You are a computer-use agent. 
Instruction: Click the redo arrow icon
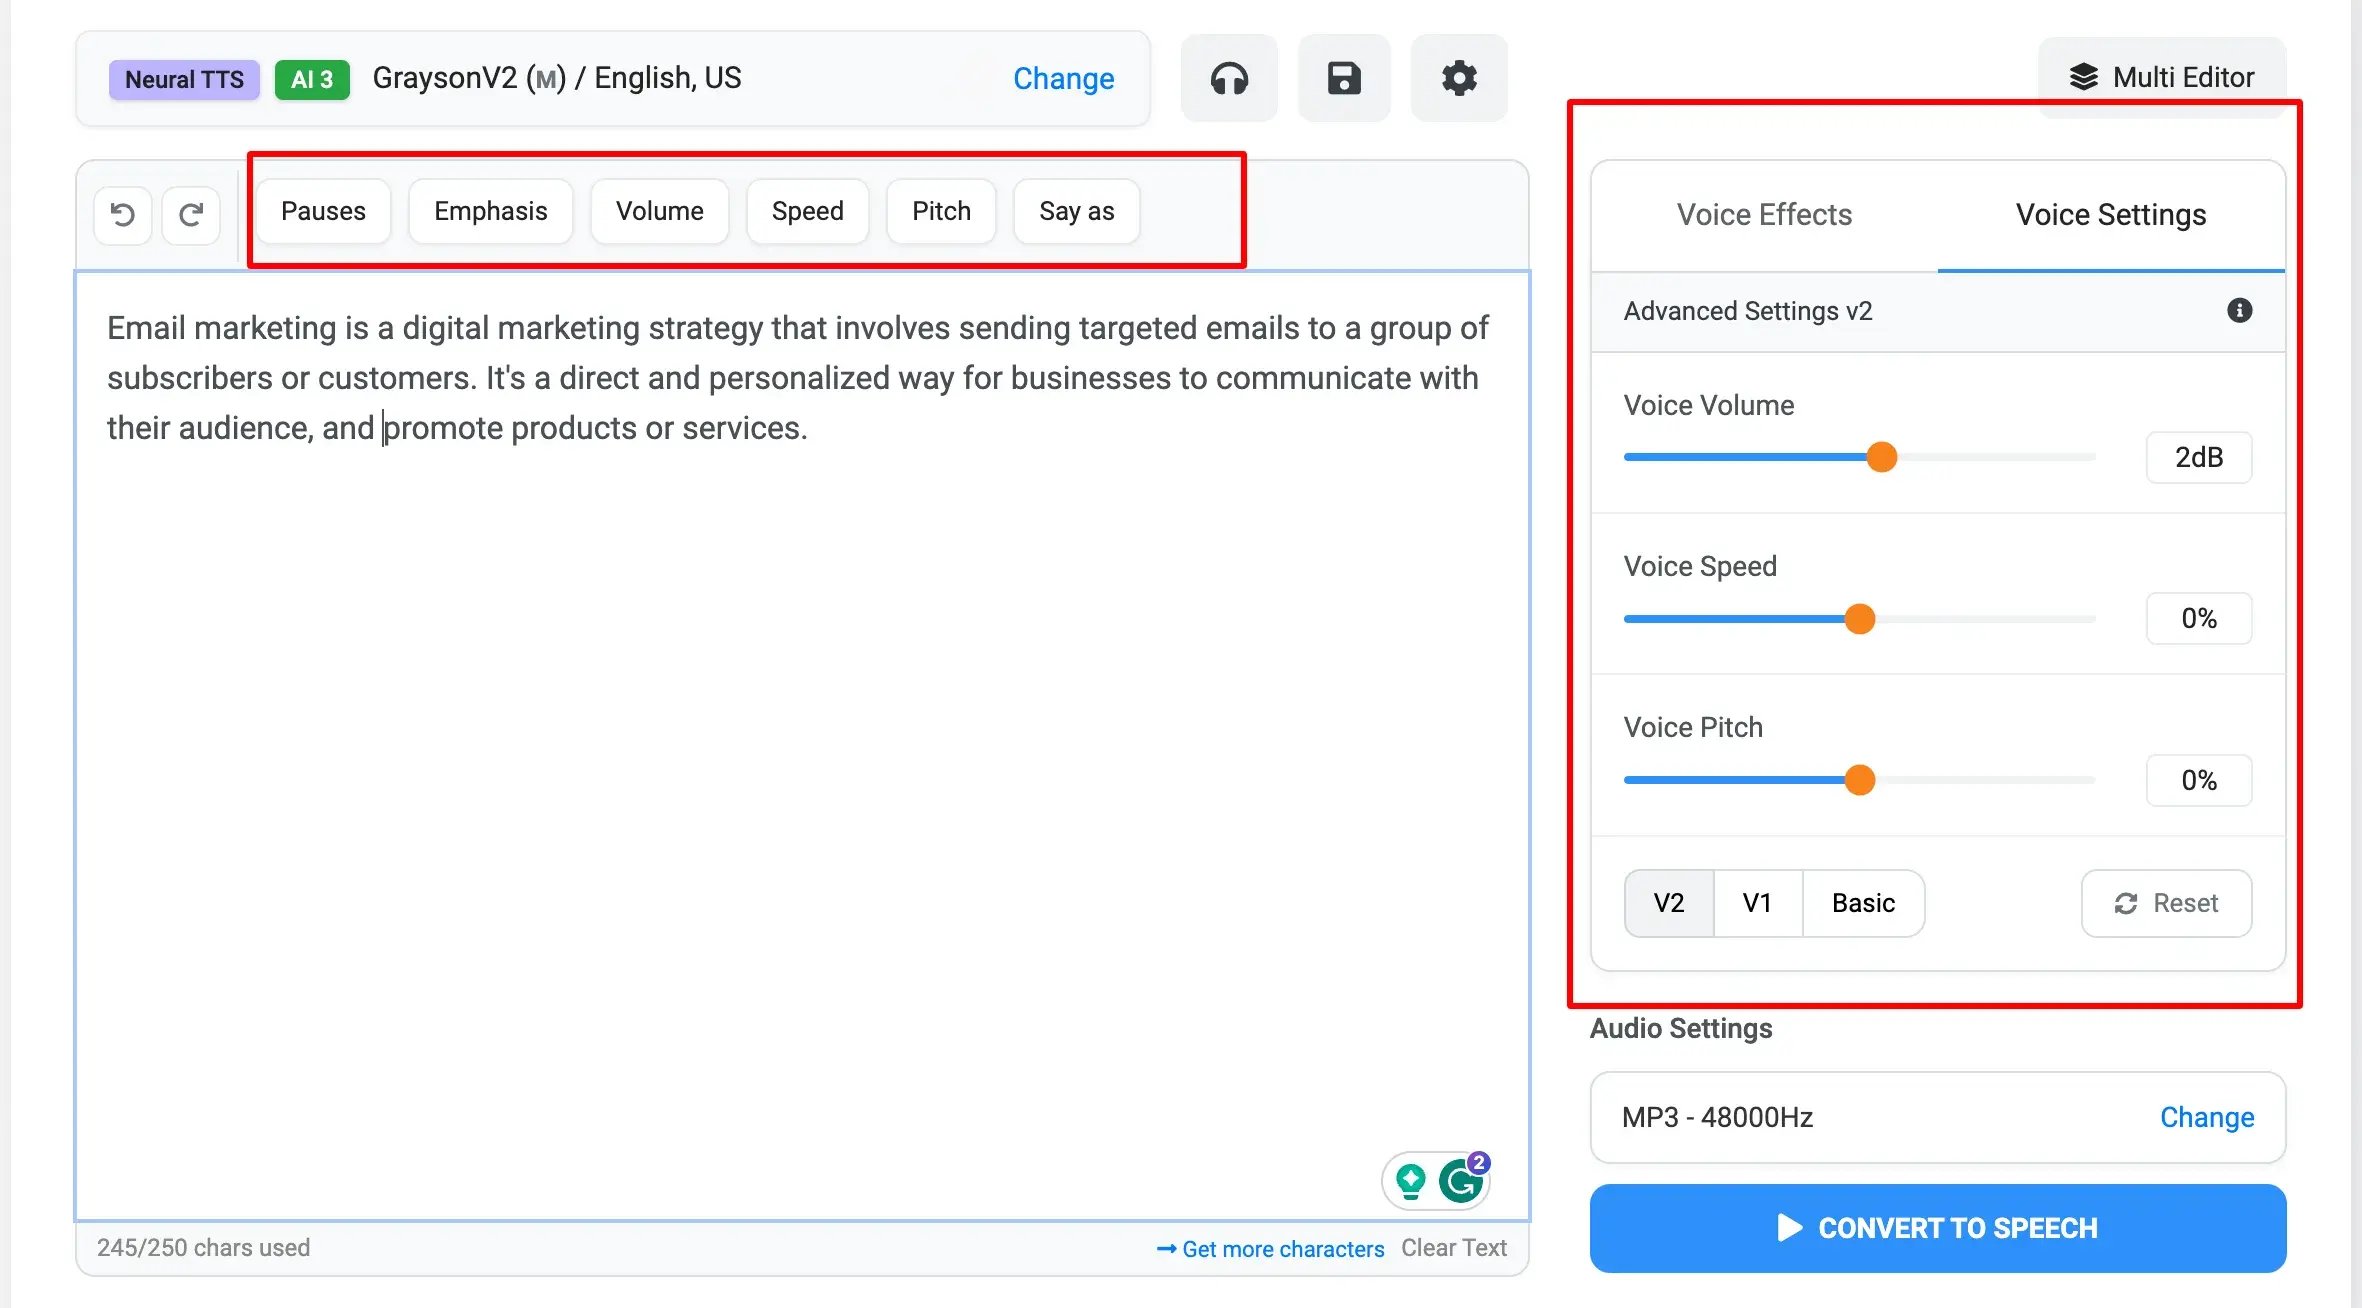point(191,214)
